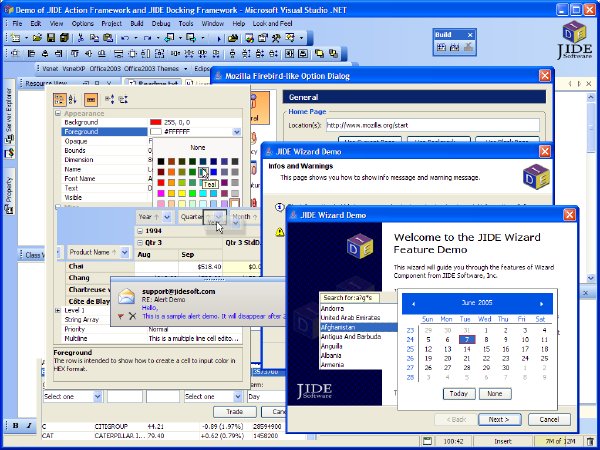Screen dimensions: 600x450
Task: Open the Foreground color dropdown arrow
Action: click(236, 132)
